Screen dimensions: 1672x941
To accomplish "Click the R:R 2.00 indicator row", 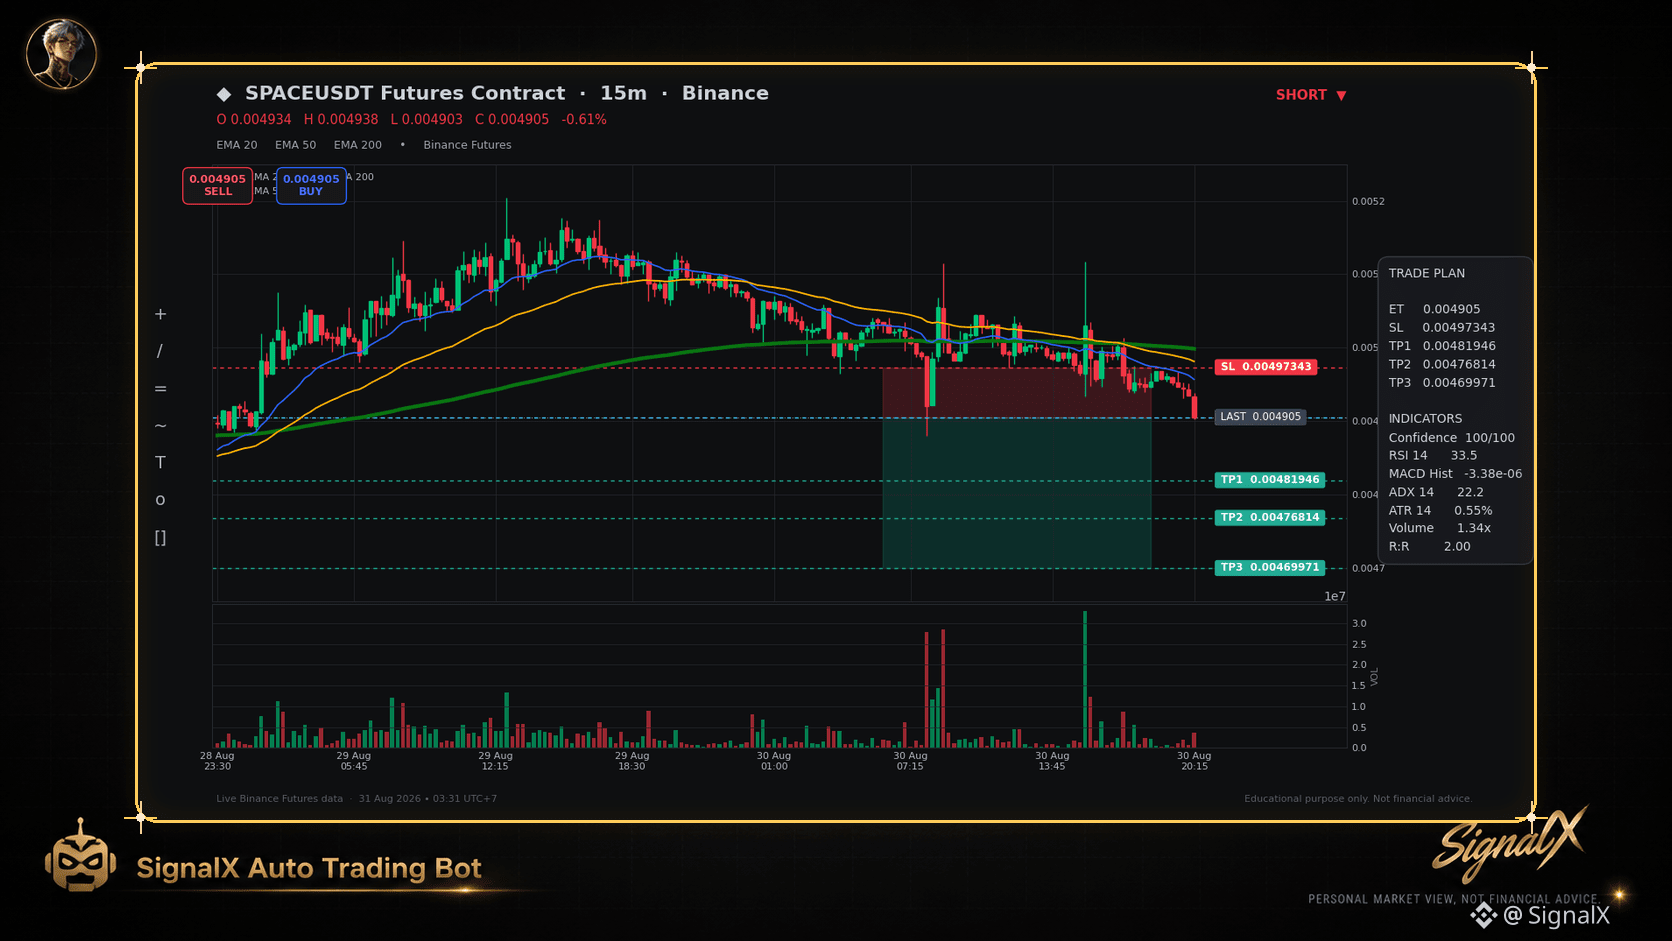I will click(1430, 547).
